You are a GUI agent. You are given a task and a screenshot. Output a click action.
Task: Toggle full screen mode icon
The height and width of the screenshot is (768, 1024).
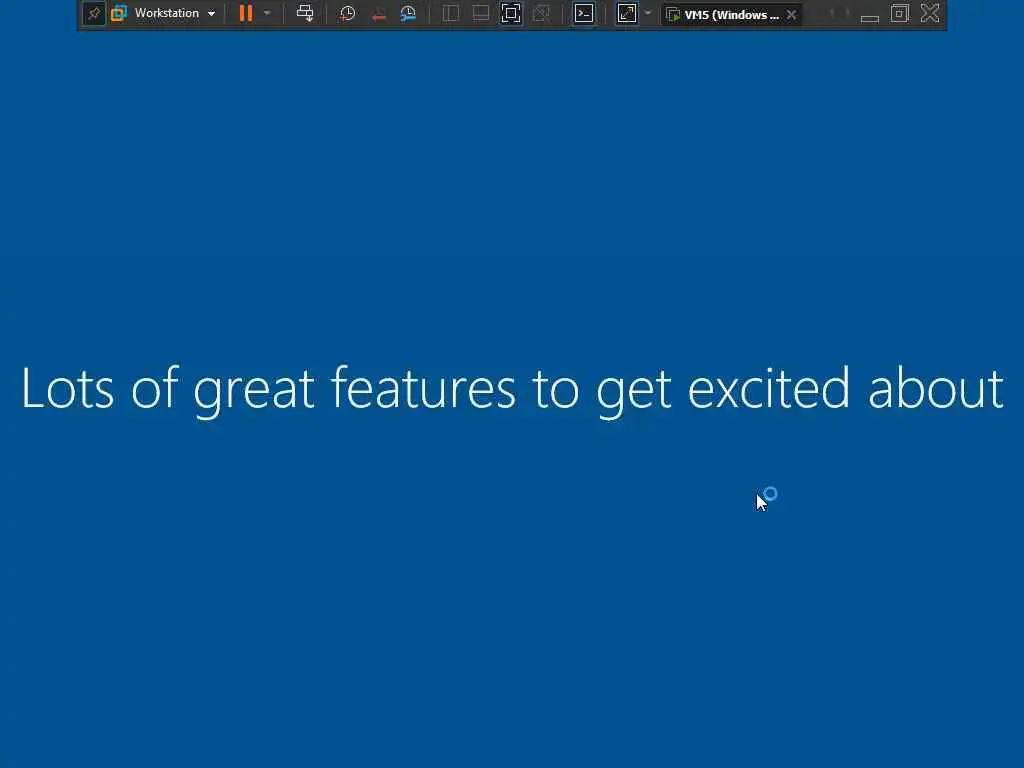(511, 13)
